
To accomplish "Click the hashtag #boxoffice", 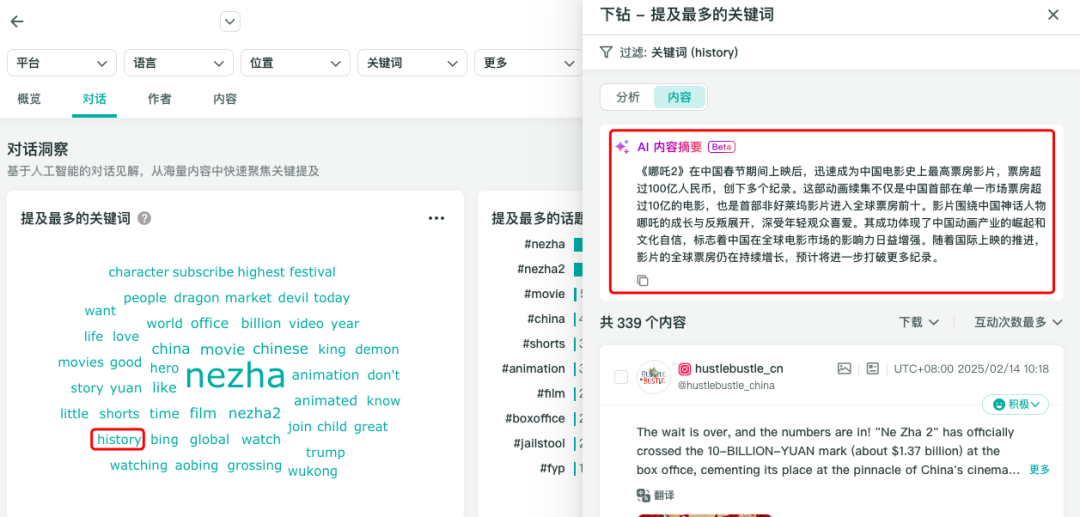I will 534,419.
